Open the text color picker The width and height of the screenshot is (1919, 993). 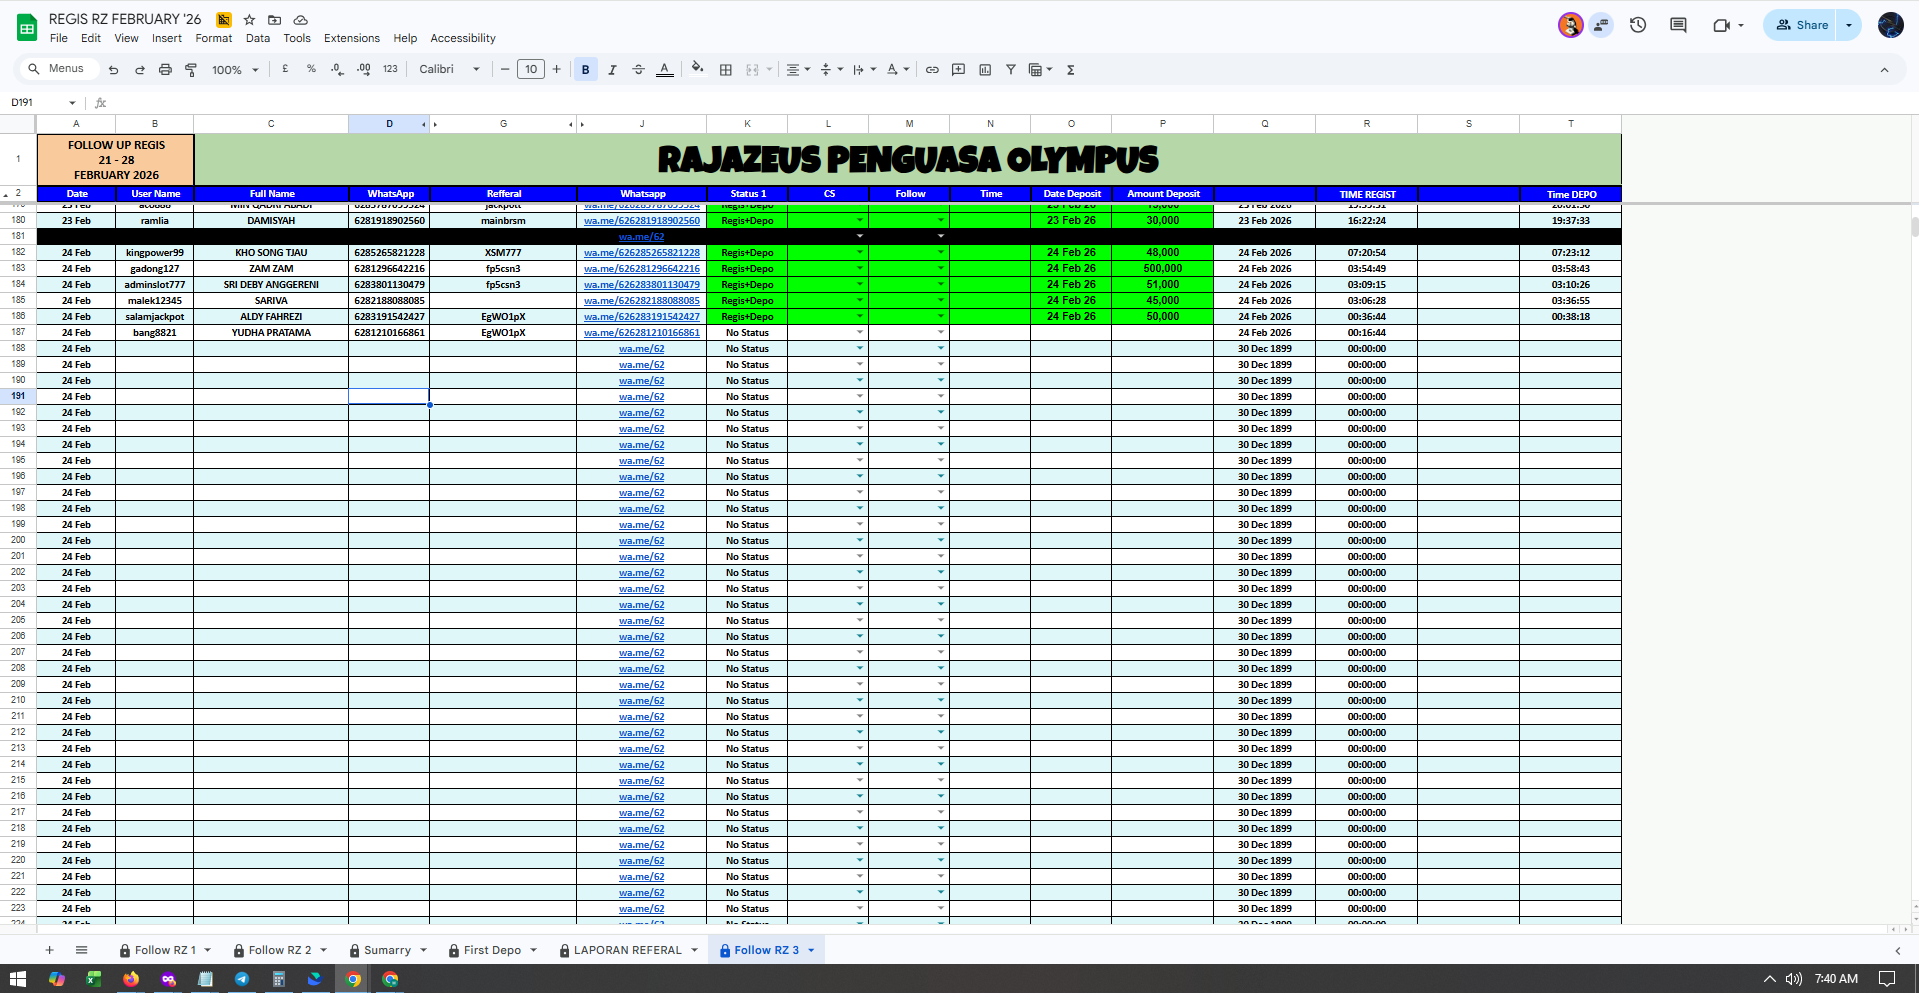(x=664, y=70)
